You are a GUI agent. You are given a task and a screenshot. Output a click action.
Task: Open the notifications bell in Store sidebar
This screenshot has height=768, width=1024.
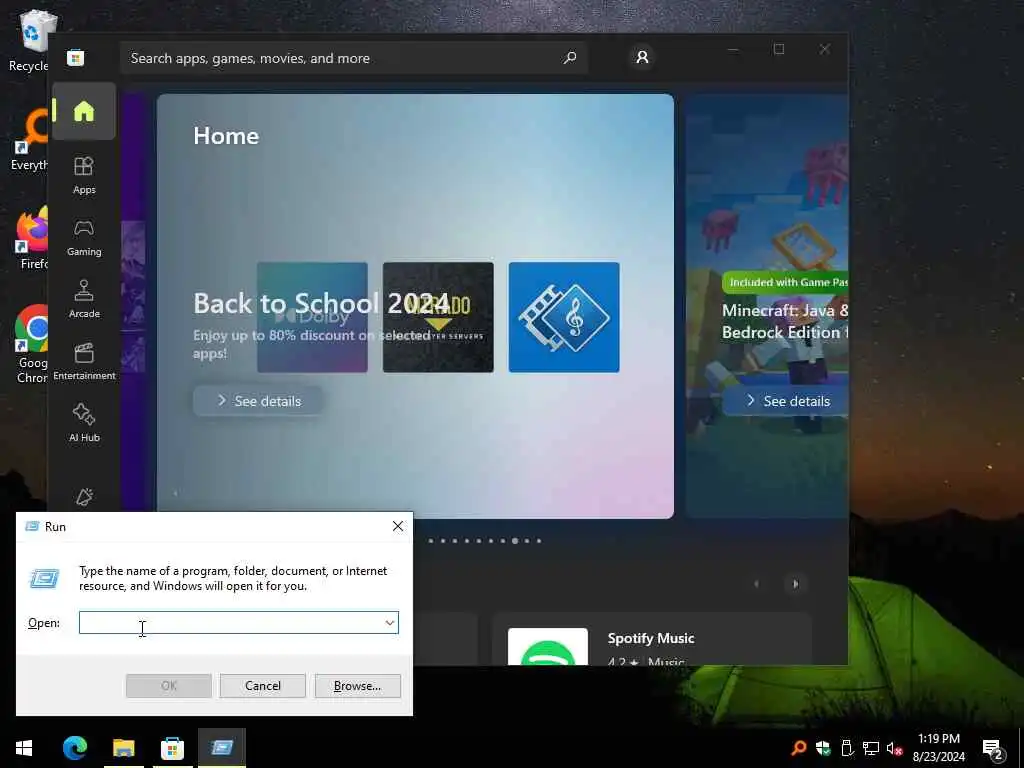84,497
